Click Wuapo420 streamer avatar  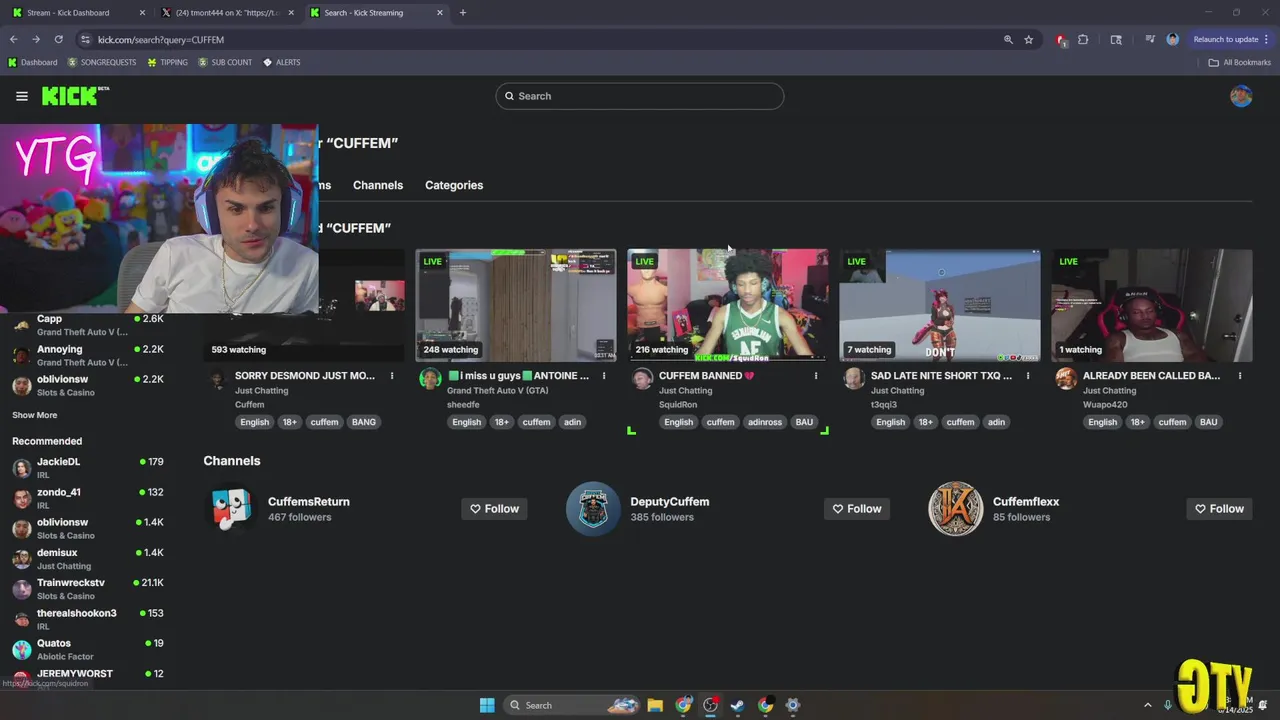pyautogui.click(x=1066, y=379)
